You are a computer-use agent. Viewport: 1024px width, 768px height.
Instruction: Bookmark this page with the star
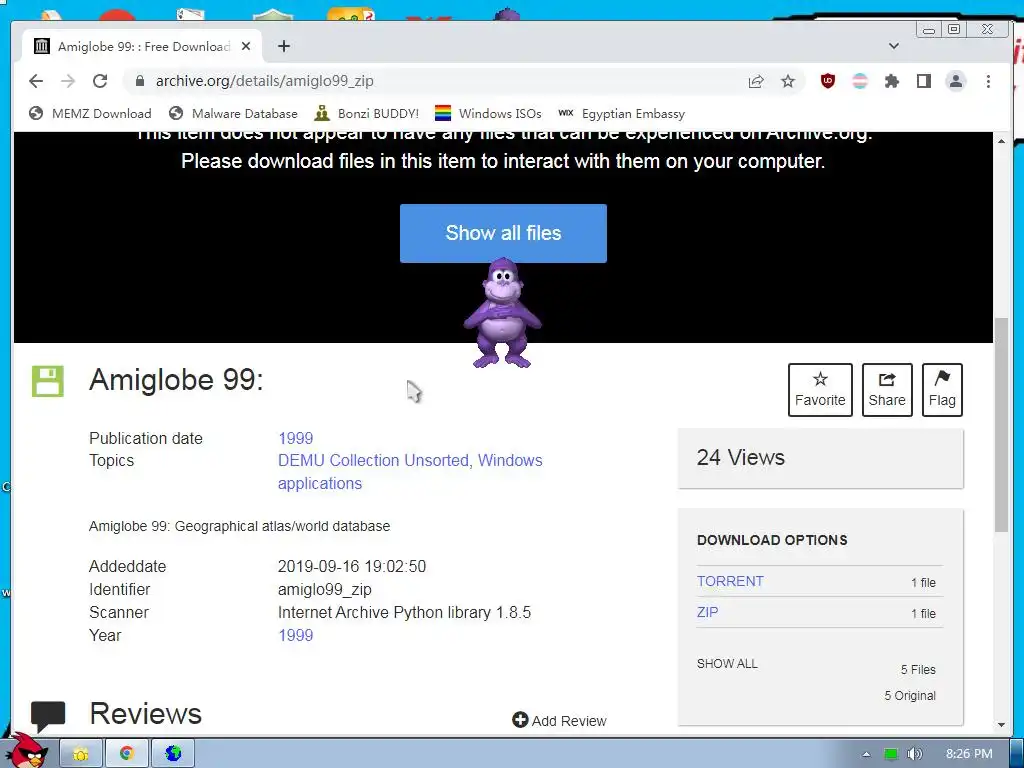[788, 81]
